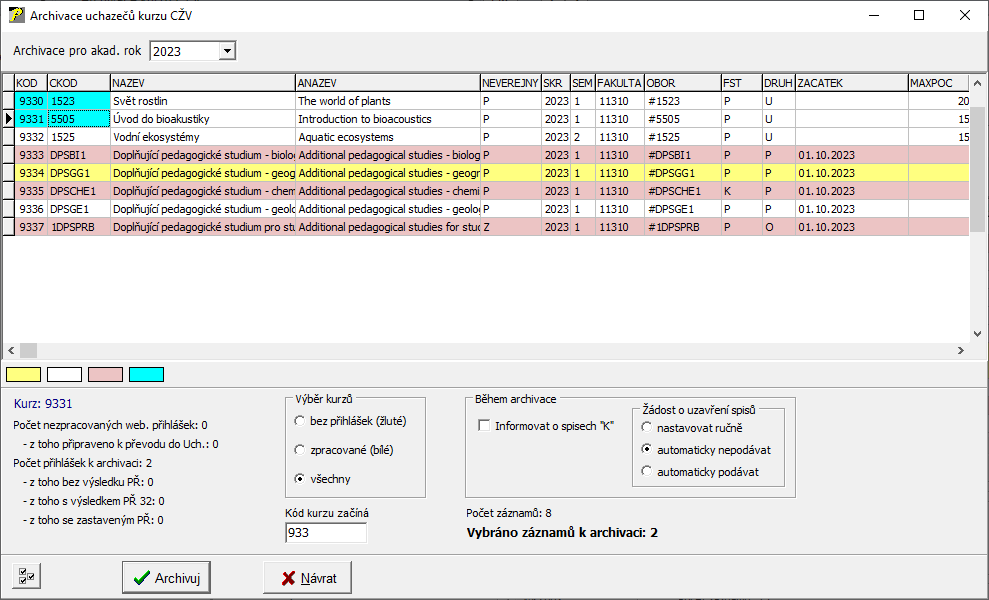Click the FAKULTA column header
The height and width of the screenshot is (600, 989).
619,83
